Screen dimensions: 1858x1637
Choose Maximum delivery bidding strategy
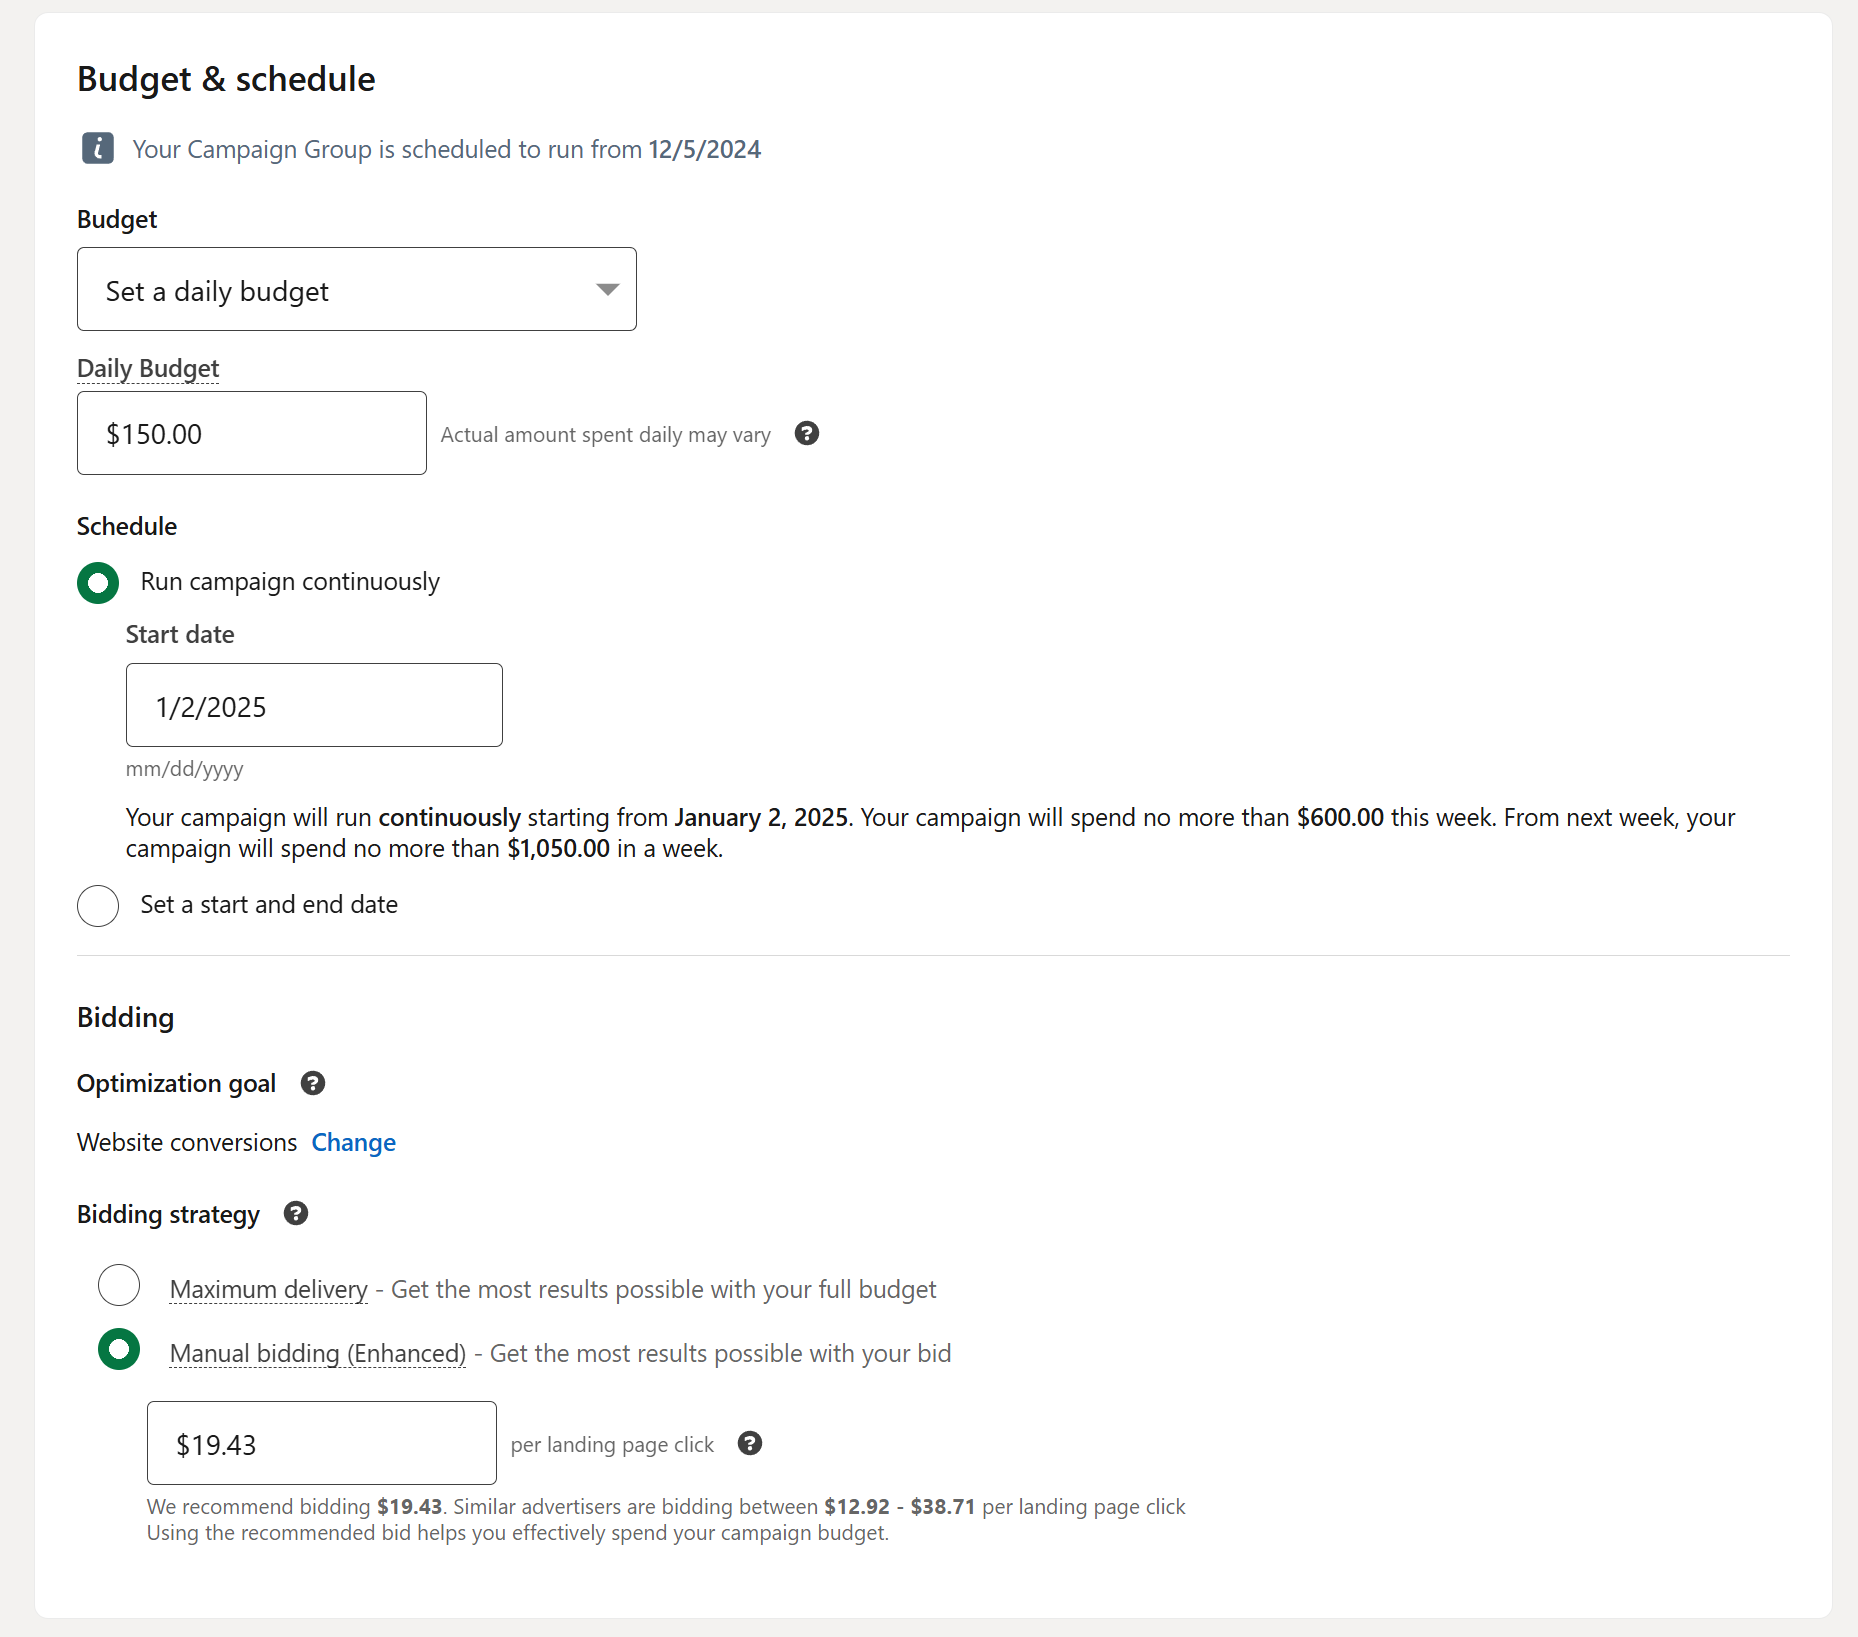tap(119, 1285)
